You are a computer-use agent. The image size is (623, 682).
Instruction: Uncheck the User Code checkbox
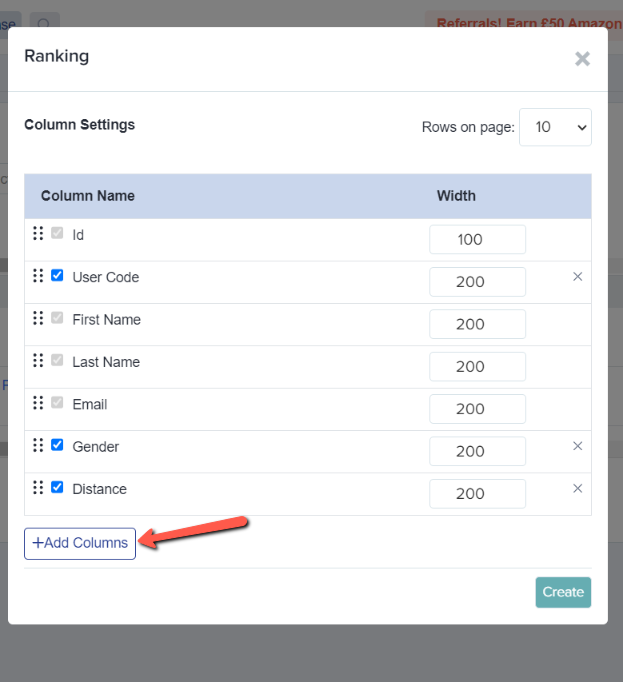(57, 275)
